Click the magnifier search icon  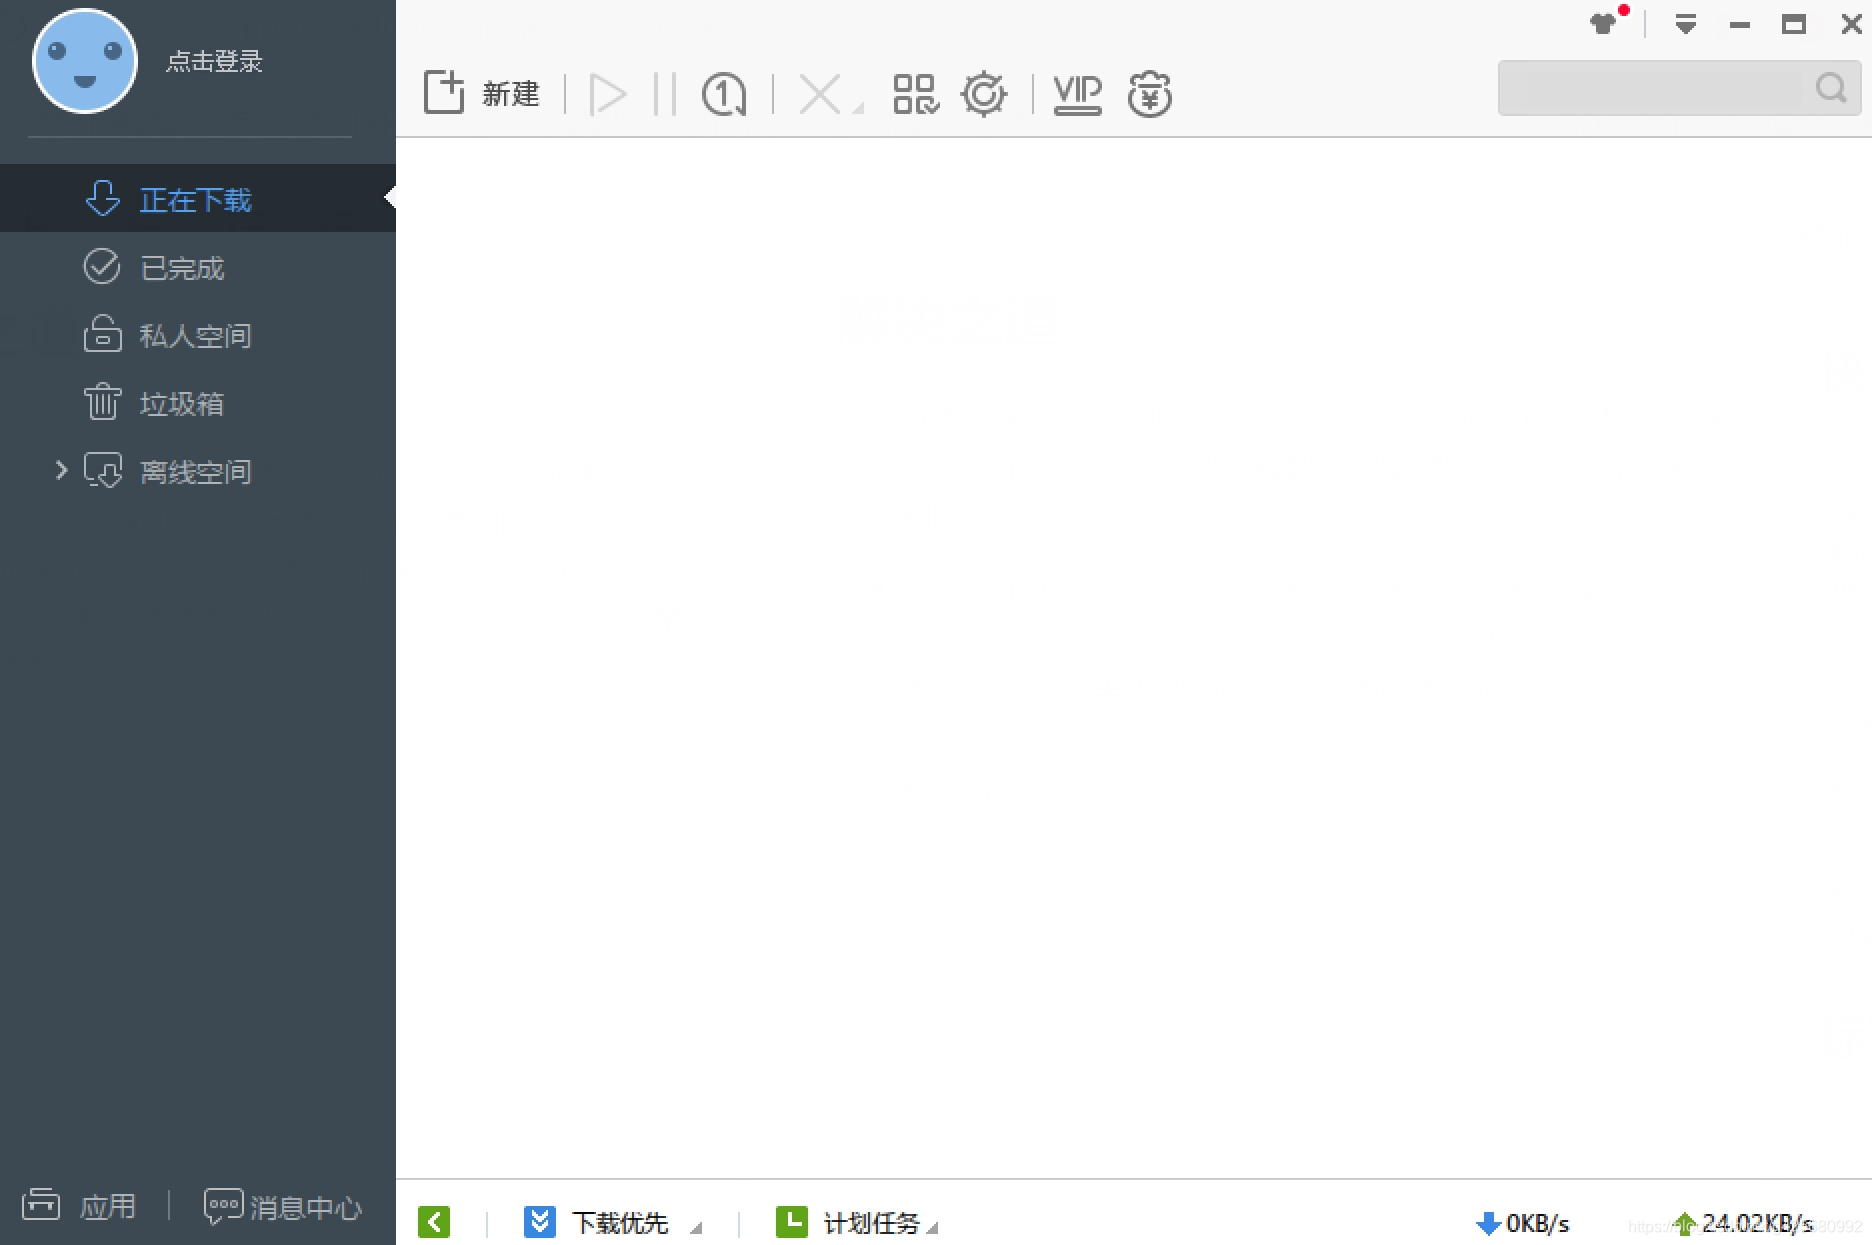1832,88
